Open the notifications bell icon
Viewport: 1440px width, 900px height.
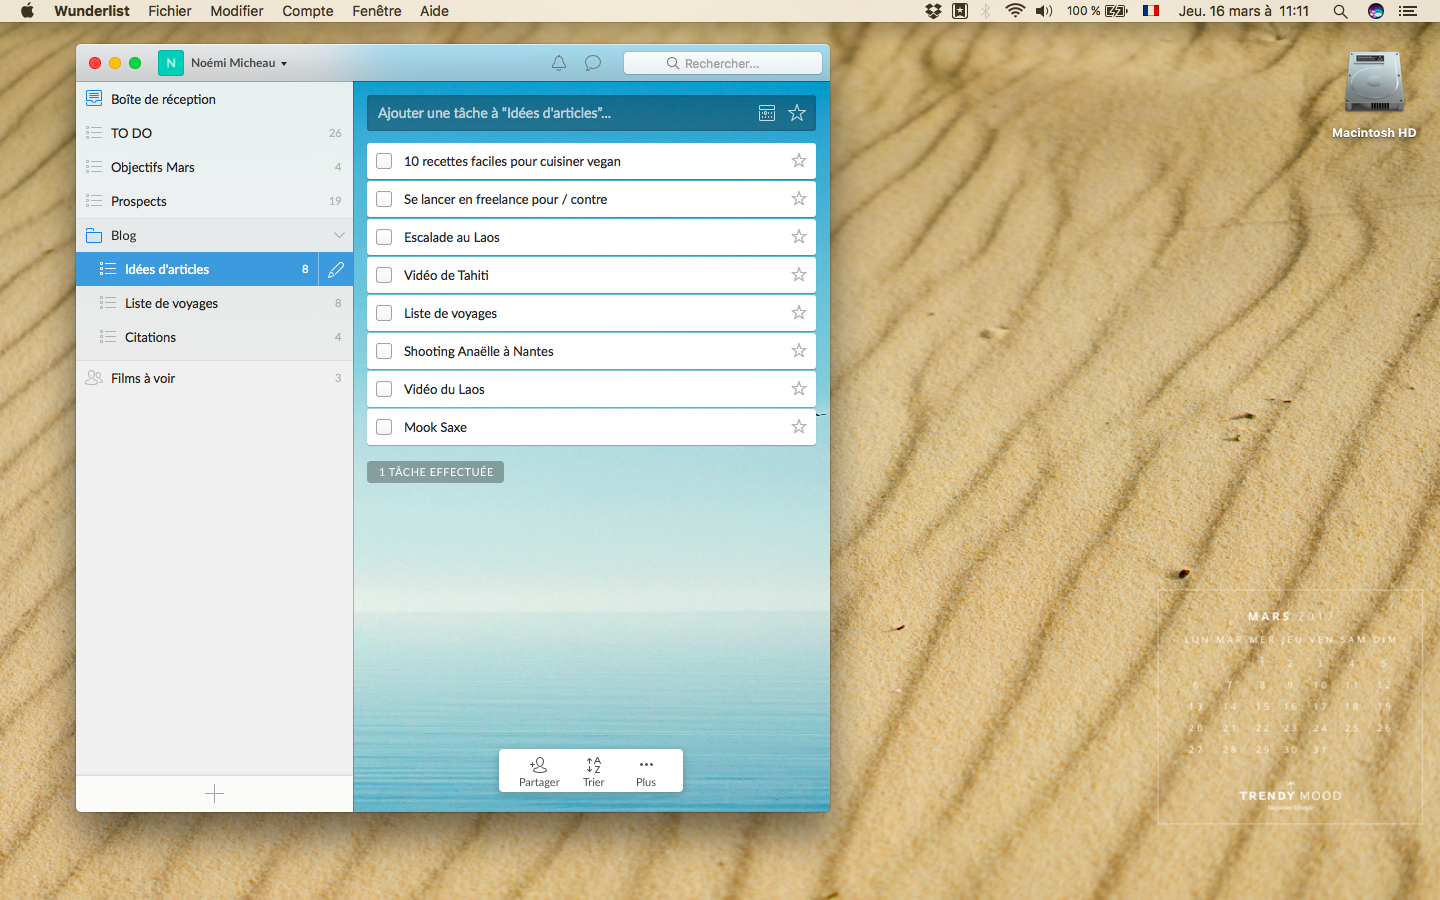tap(559, 63)
